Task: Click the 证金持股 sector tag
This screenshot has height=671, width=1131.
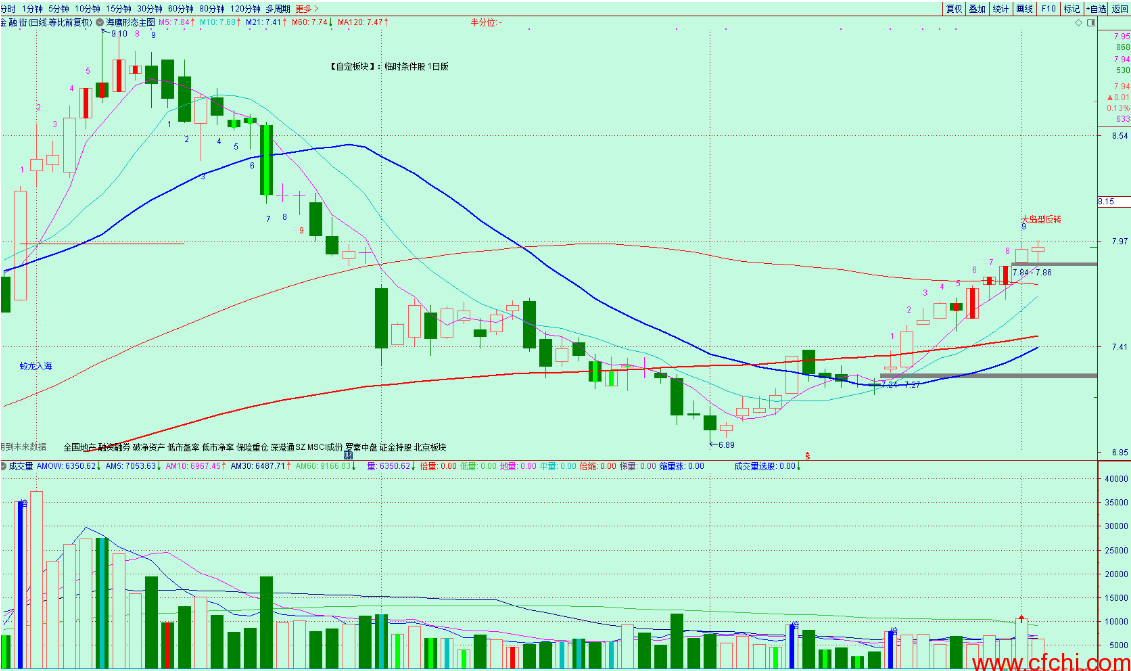Action: click(x=395, y=447)
